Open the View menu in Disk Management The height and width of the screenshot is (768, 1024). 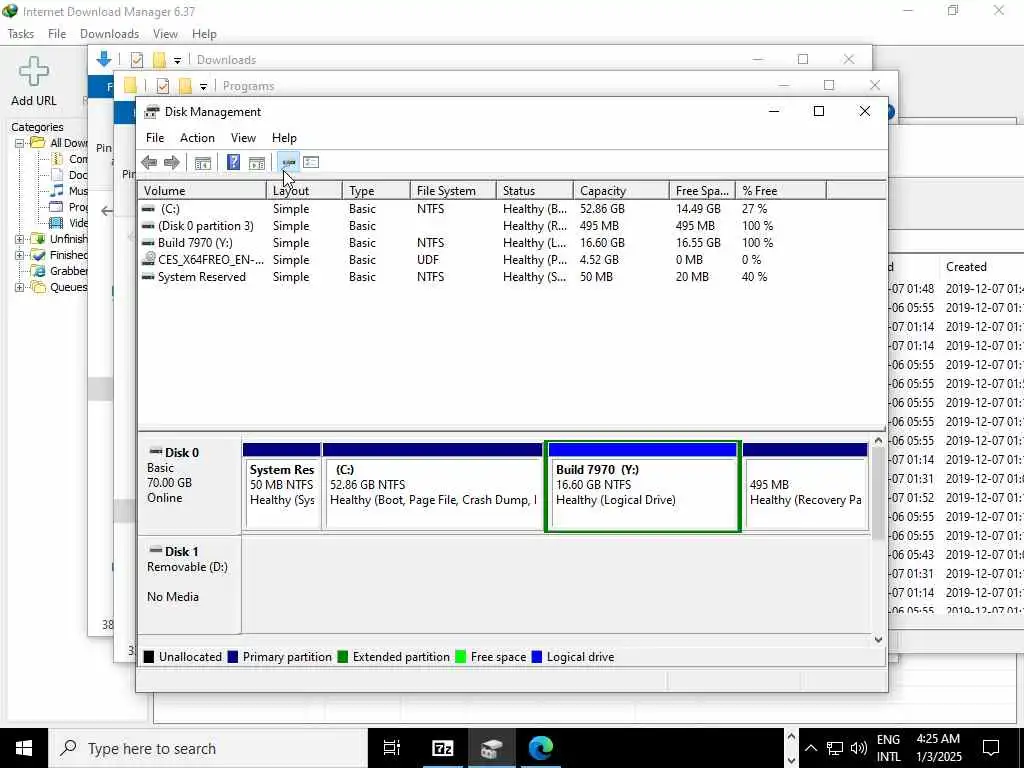[243, 138]
